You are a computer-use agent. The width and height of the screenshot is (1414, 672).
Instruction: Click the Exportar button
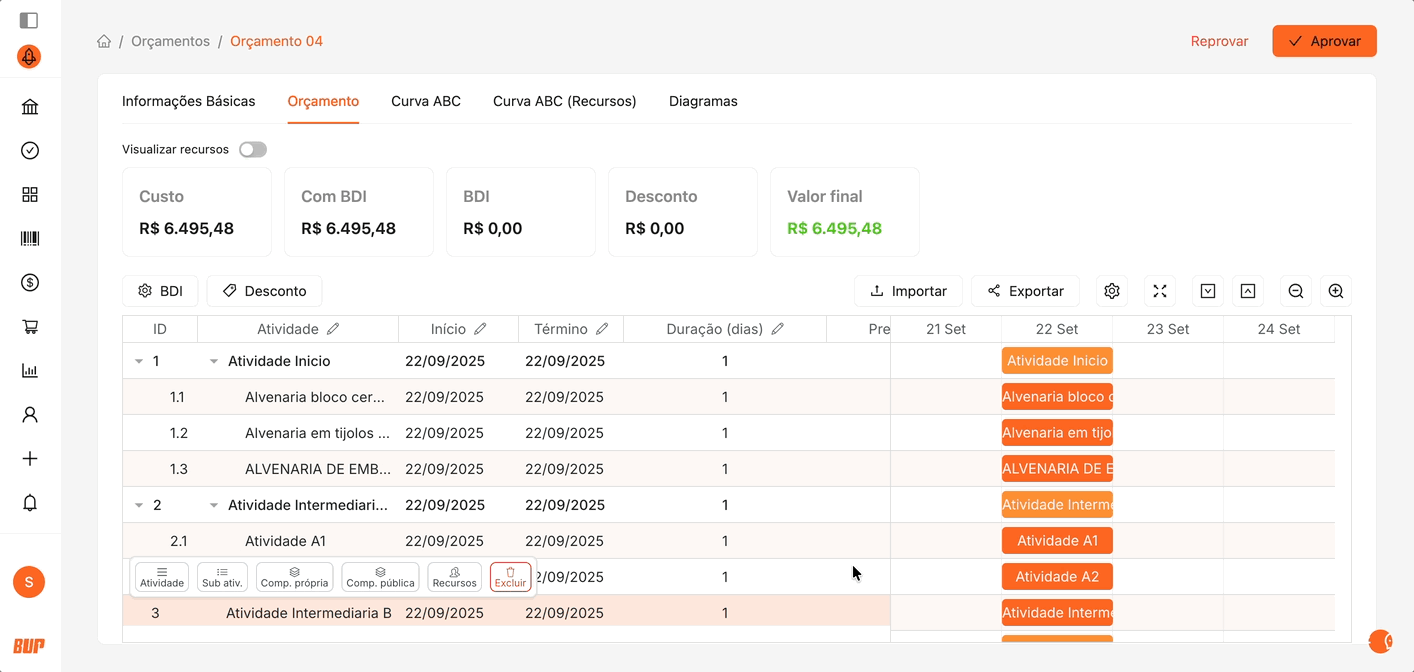click(x=1025, y=291)
